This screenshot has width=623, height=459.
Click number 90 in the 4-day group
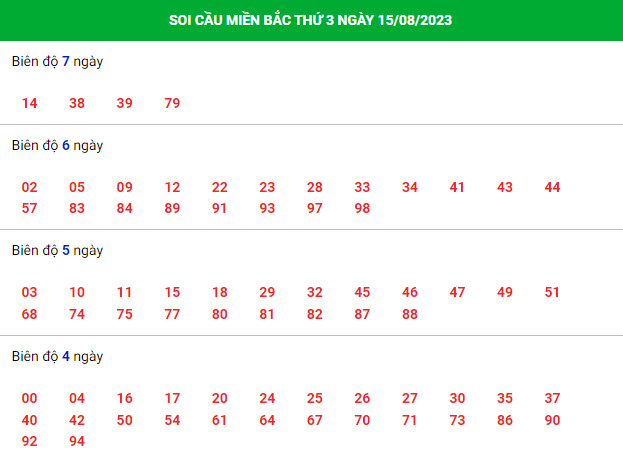pyautogui.click(x=552, y=420)
